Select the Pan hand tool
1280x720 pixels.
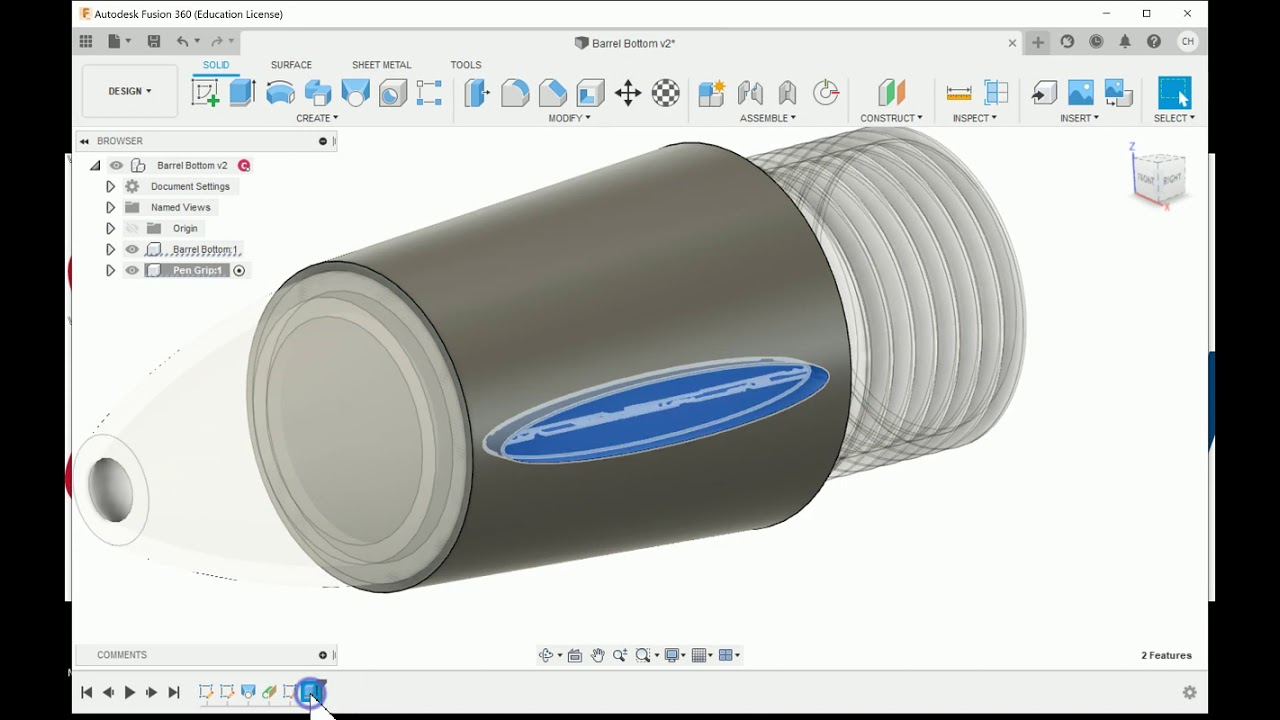tap(597, 655)
